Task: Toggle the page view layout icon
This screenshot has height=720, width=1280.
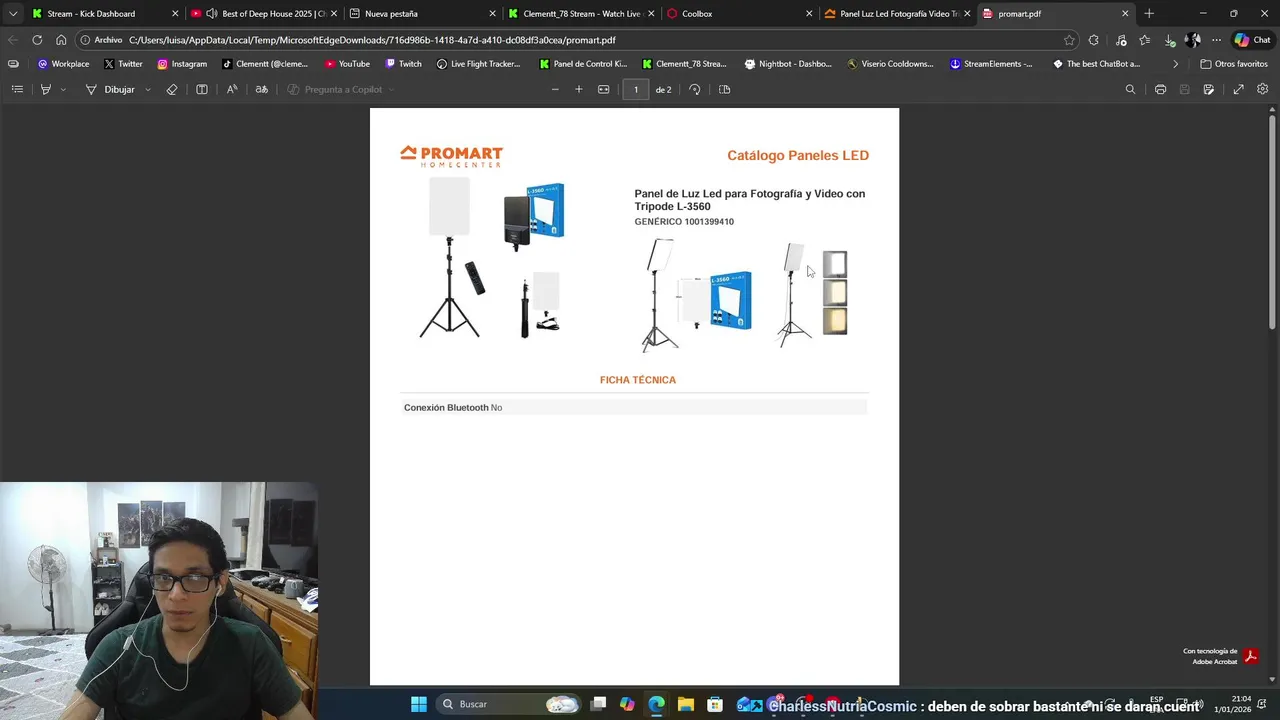Action: coord(202,89)
